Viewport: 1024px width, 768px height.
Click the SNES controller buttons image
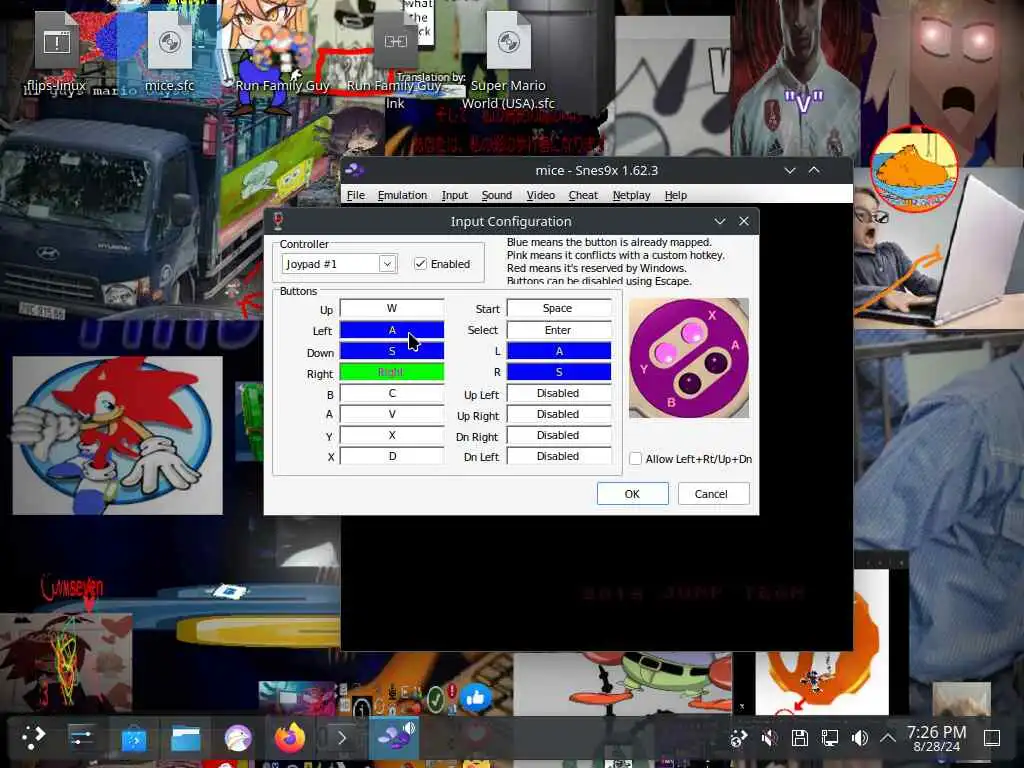(x=689, y=358)
